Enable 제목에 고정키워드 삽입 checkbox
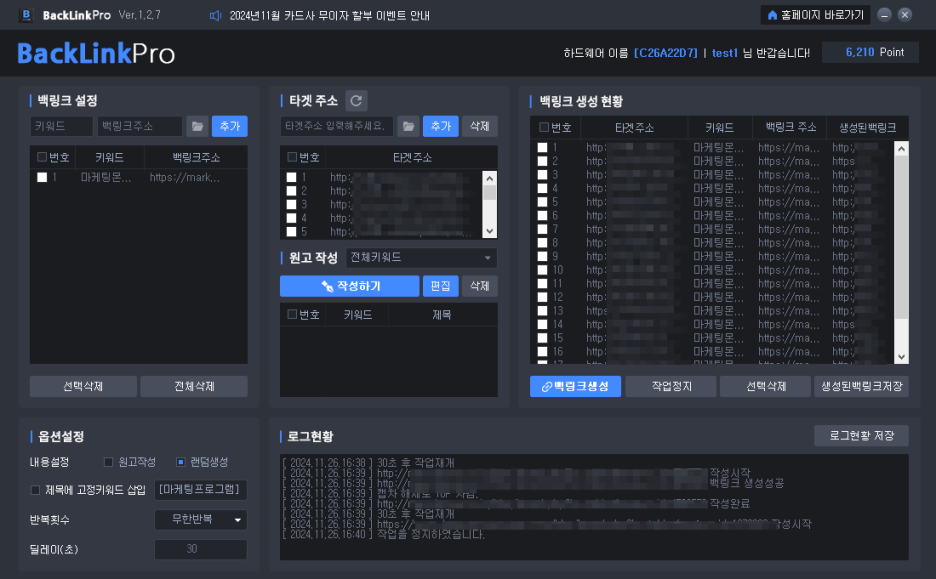Viewport: 936px width, 579px height. [35, 490]
